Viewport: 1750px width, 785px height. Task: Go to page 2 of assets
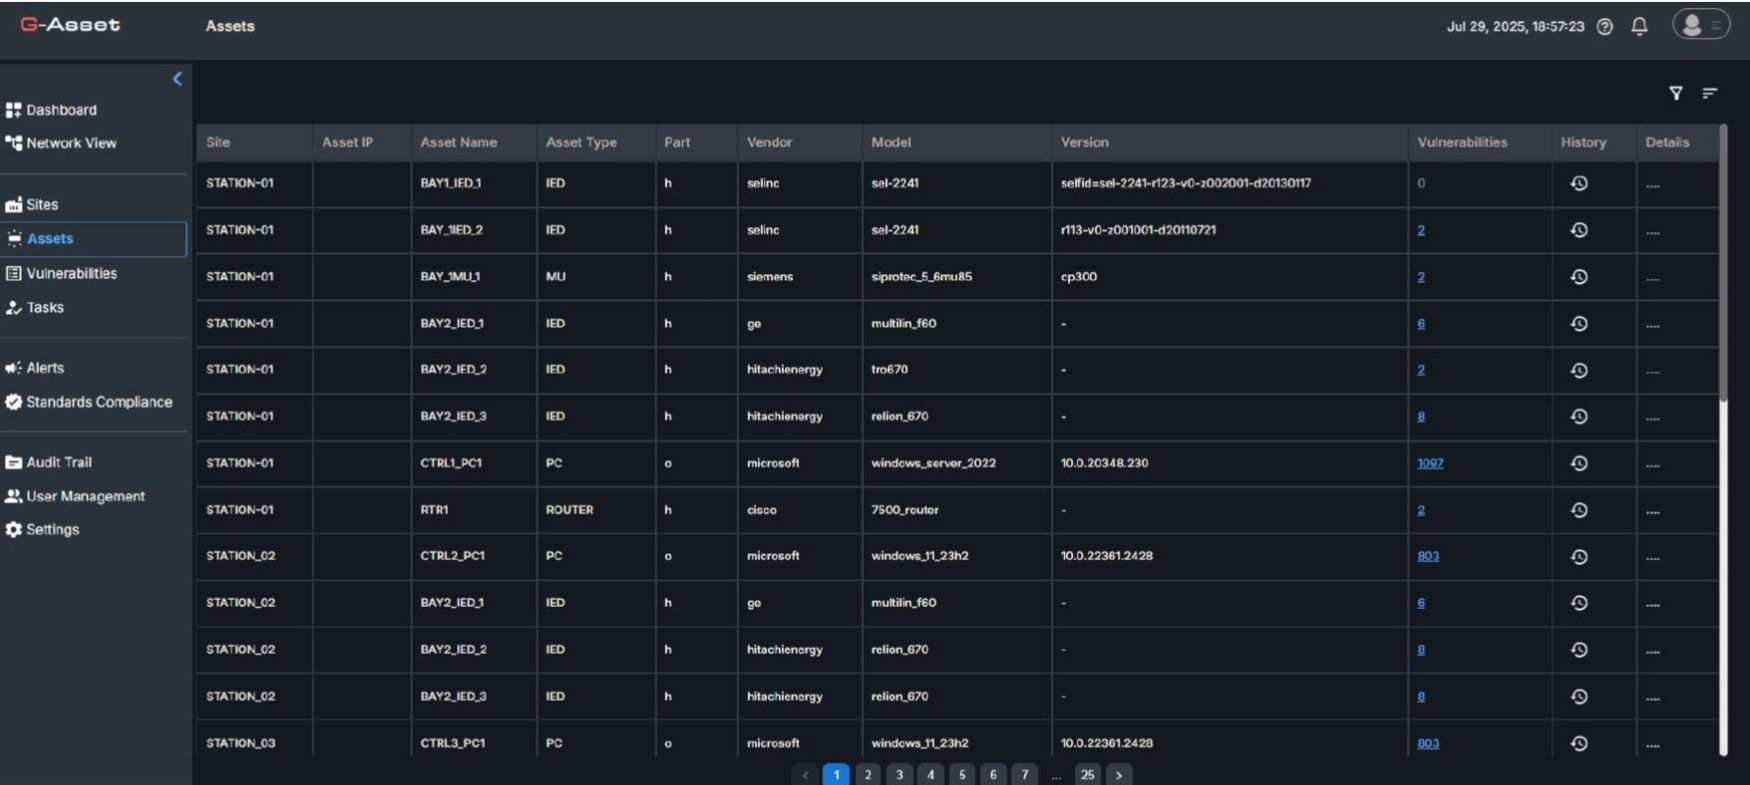click(x=868, y=775)
